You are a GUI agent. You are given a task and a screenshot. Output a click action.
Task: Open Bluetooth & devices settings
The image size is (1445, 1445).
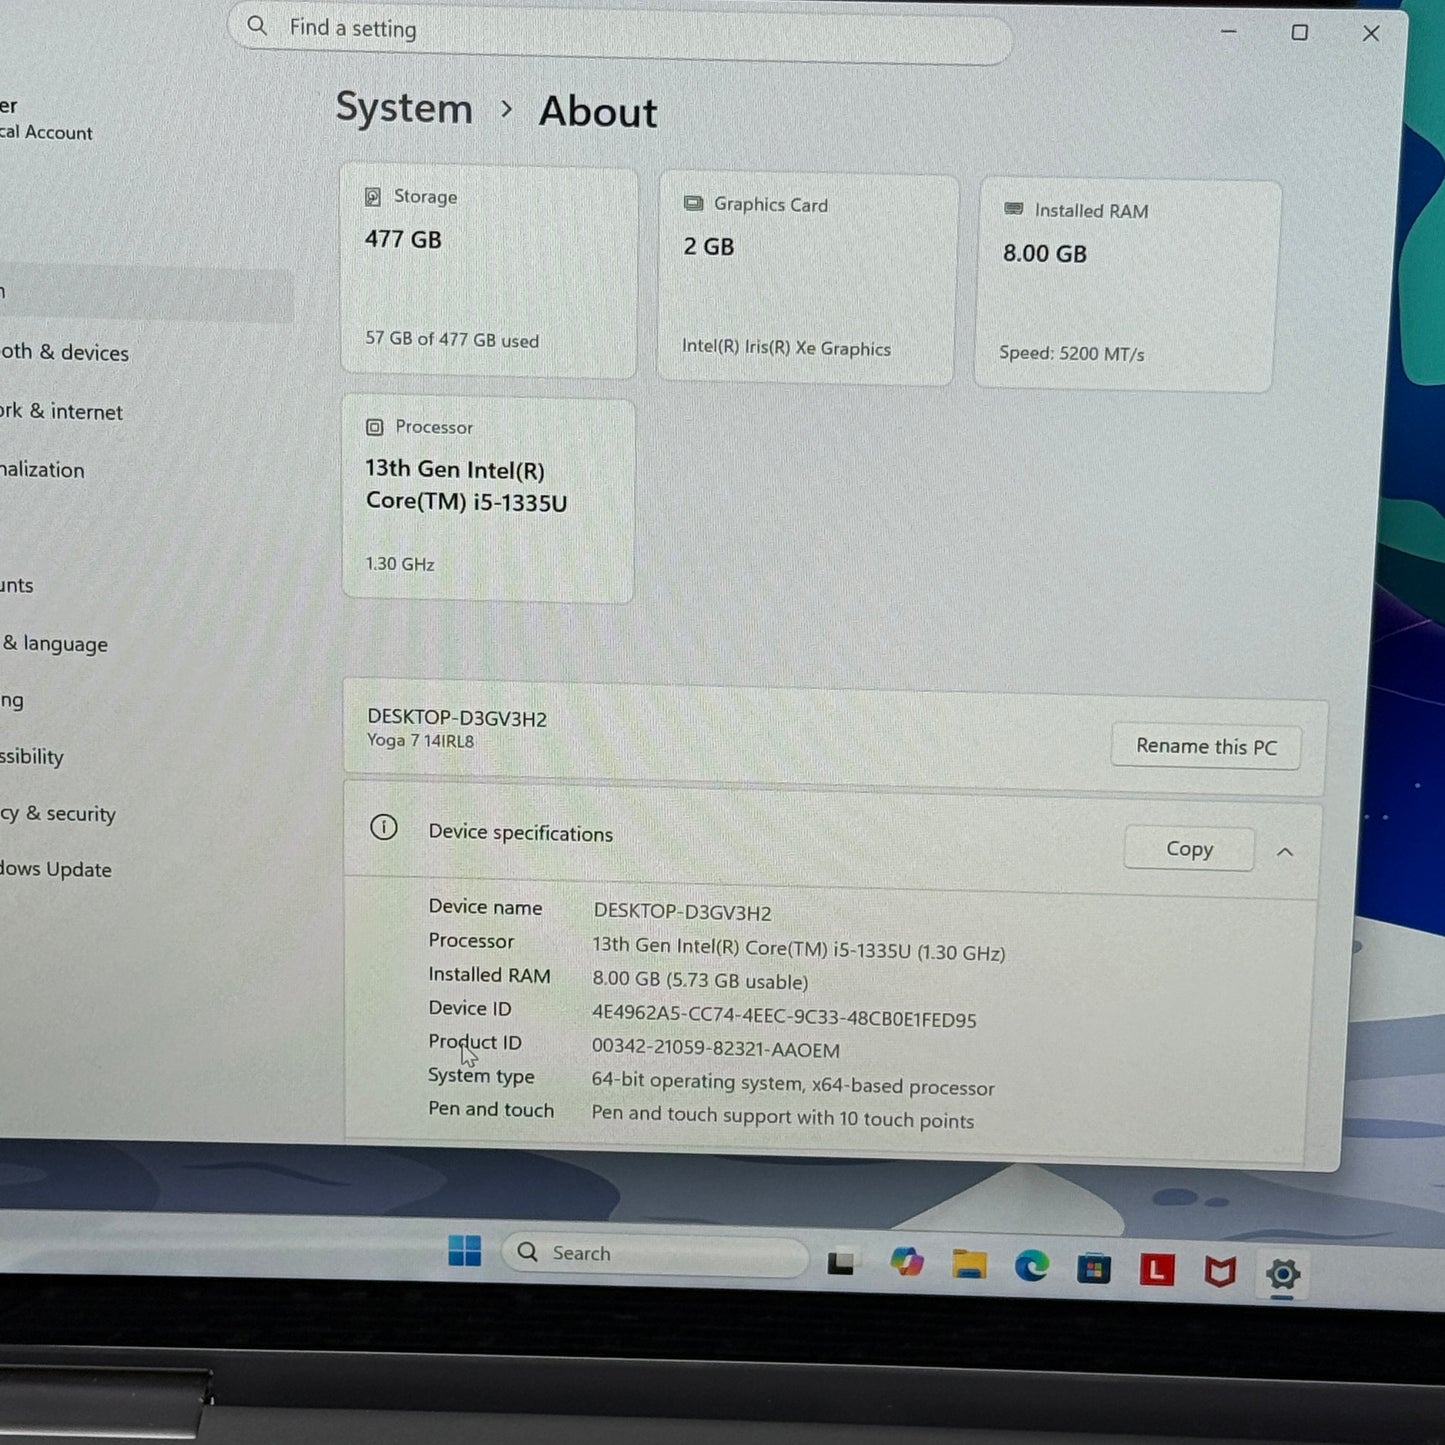tap(64, 352)
